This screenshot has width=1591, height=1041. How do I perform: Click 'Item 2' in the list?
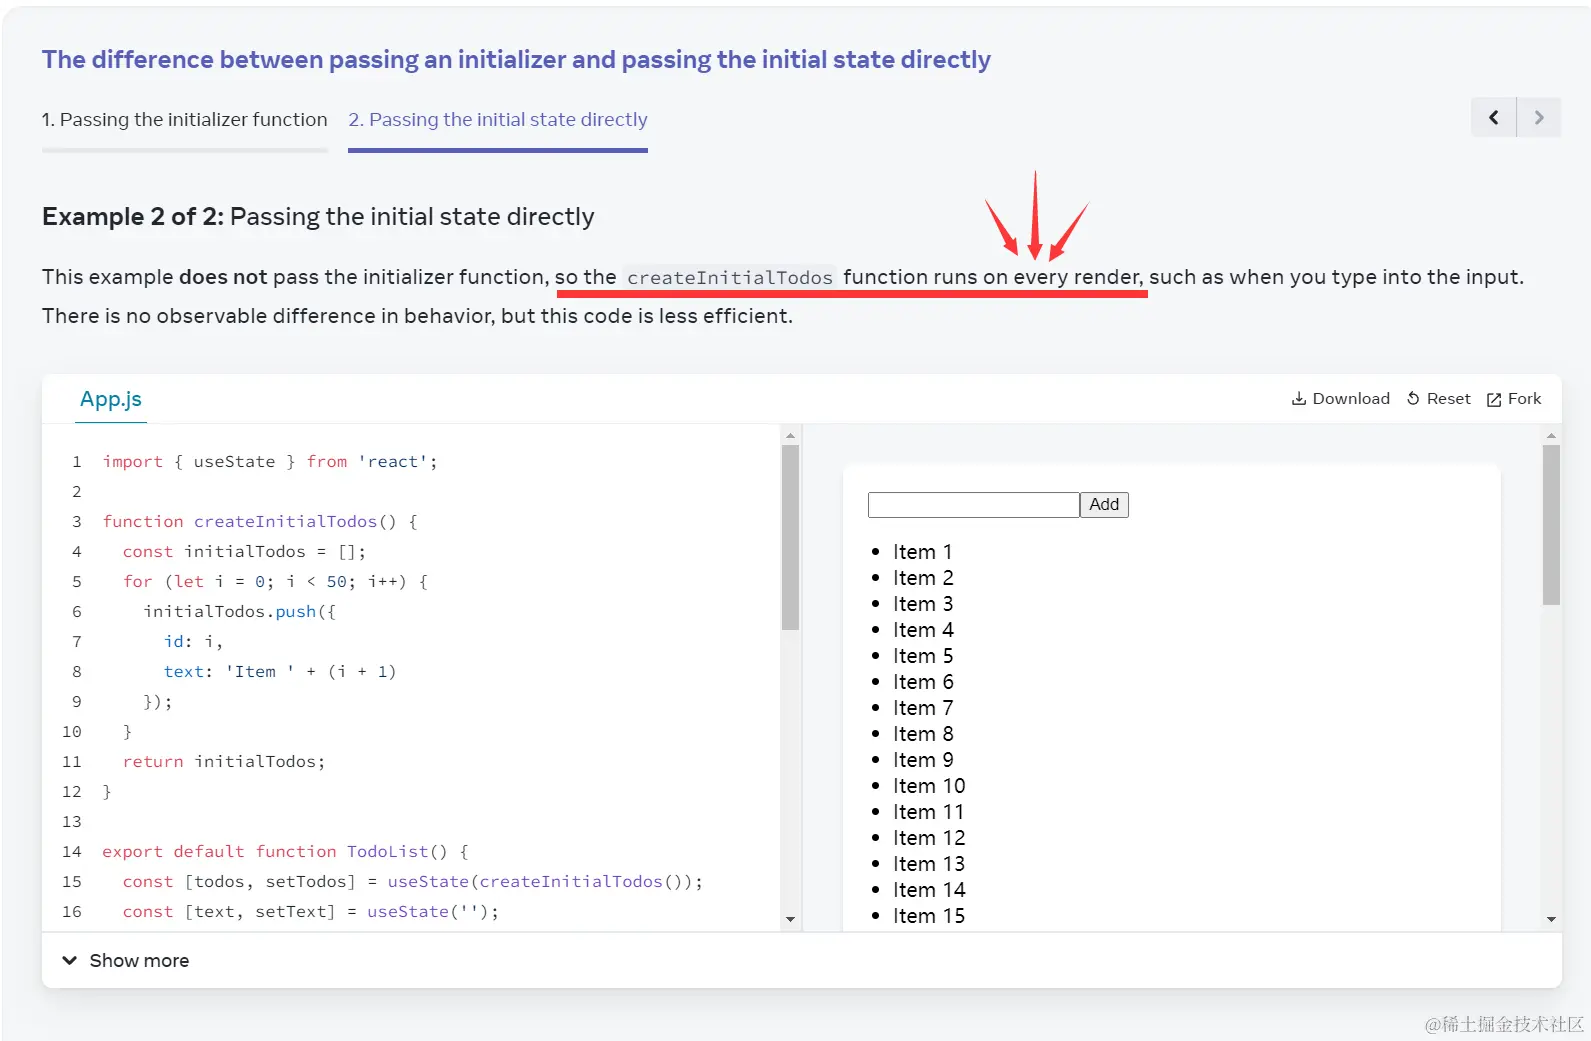(x=923, y=578)
